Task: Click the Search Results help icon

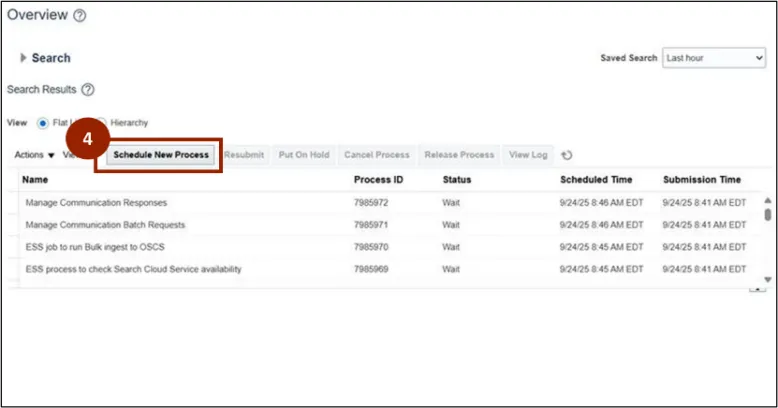Action: point(88,90)
